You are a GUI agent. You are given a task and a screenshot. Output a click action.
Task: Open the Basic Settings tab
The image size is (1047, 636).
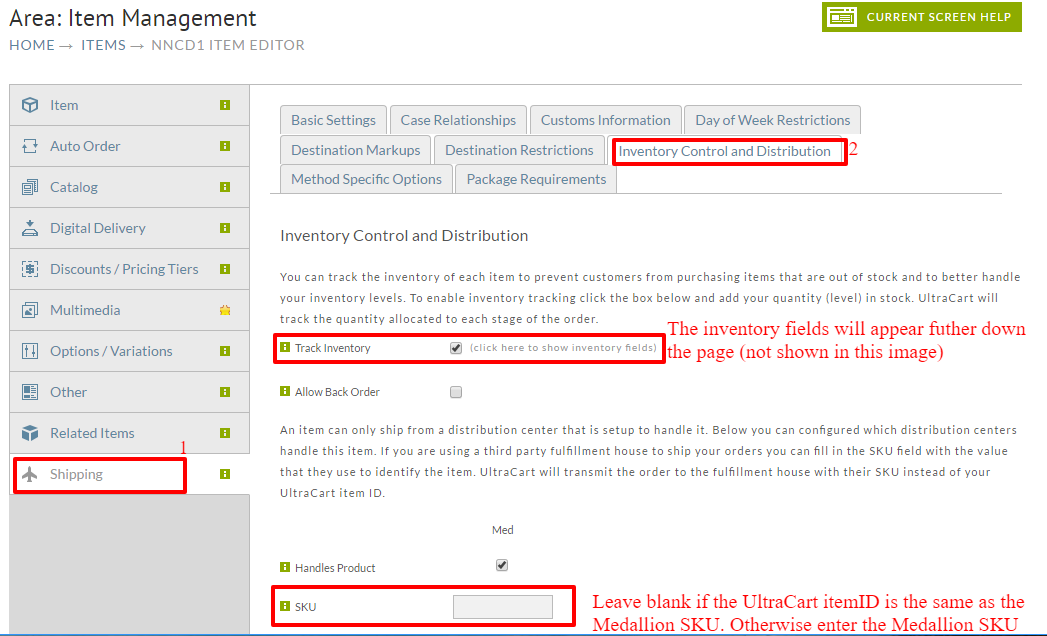click(x=333, y=120)
